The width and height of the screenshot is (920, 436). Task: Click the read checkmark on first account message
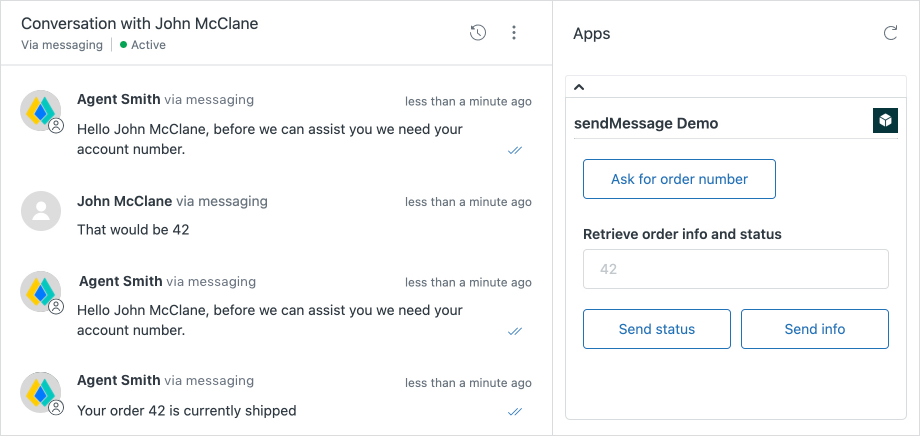(515, 150)
